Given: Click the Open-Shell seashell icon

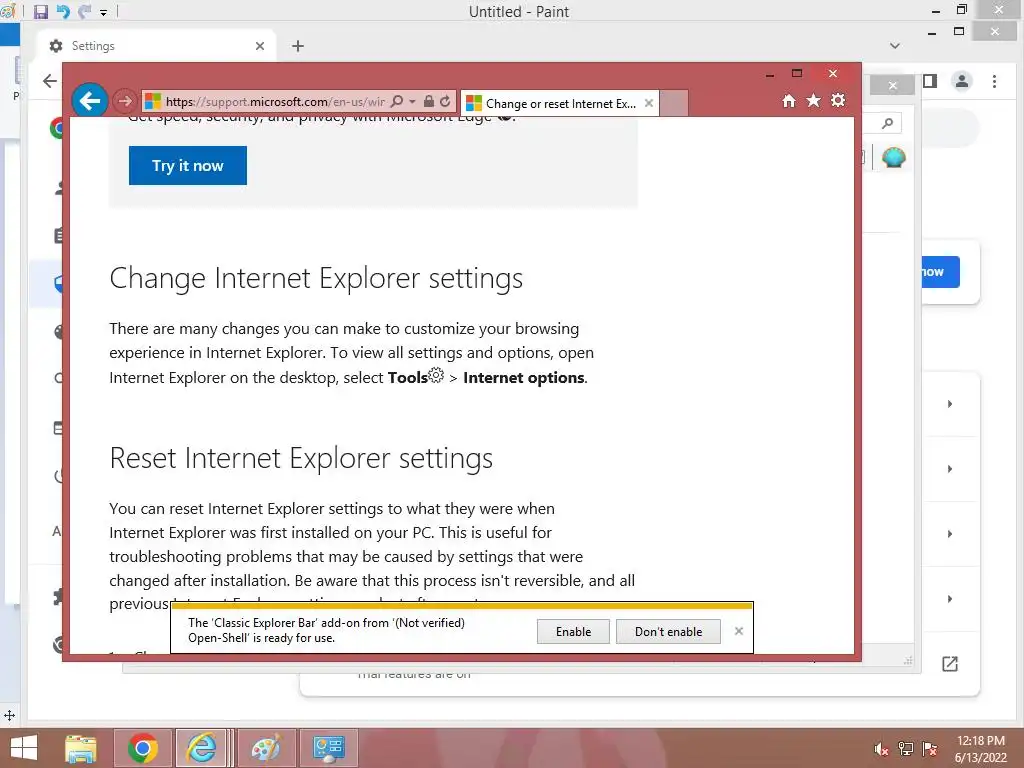Looking at the screenshot, I should (893, 157).
